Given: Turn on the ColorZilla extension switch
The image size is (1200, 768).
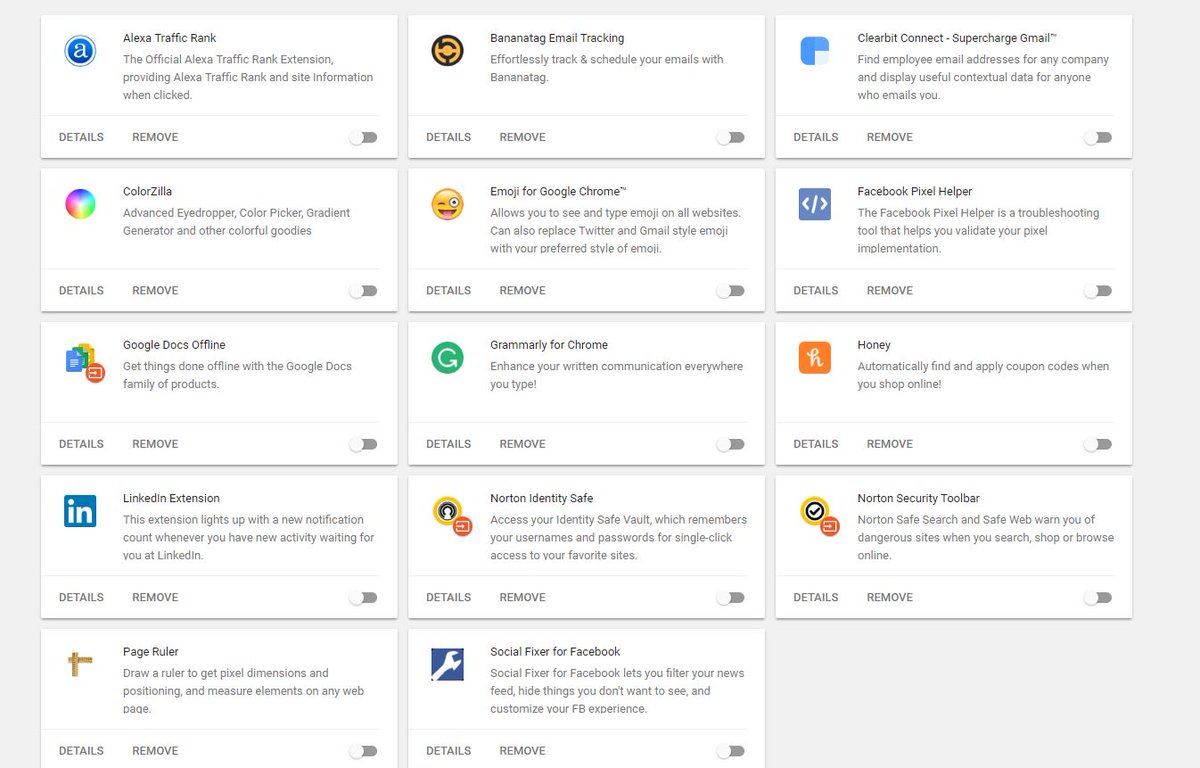Looking at the screenshot, I should [363, 291].
